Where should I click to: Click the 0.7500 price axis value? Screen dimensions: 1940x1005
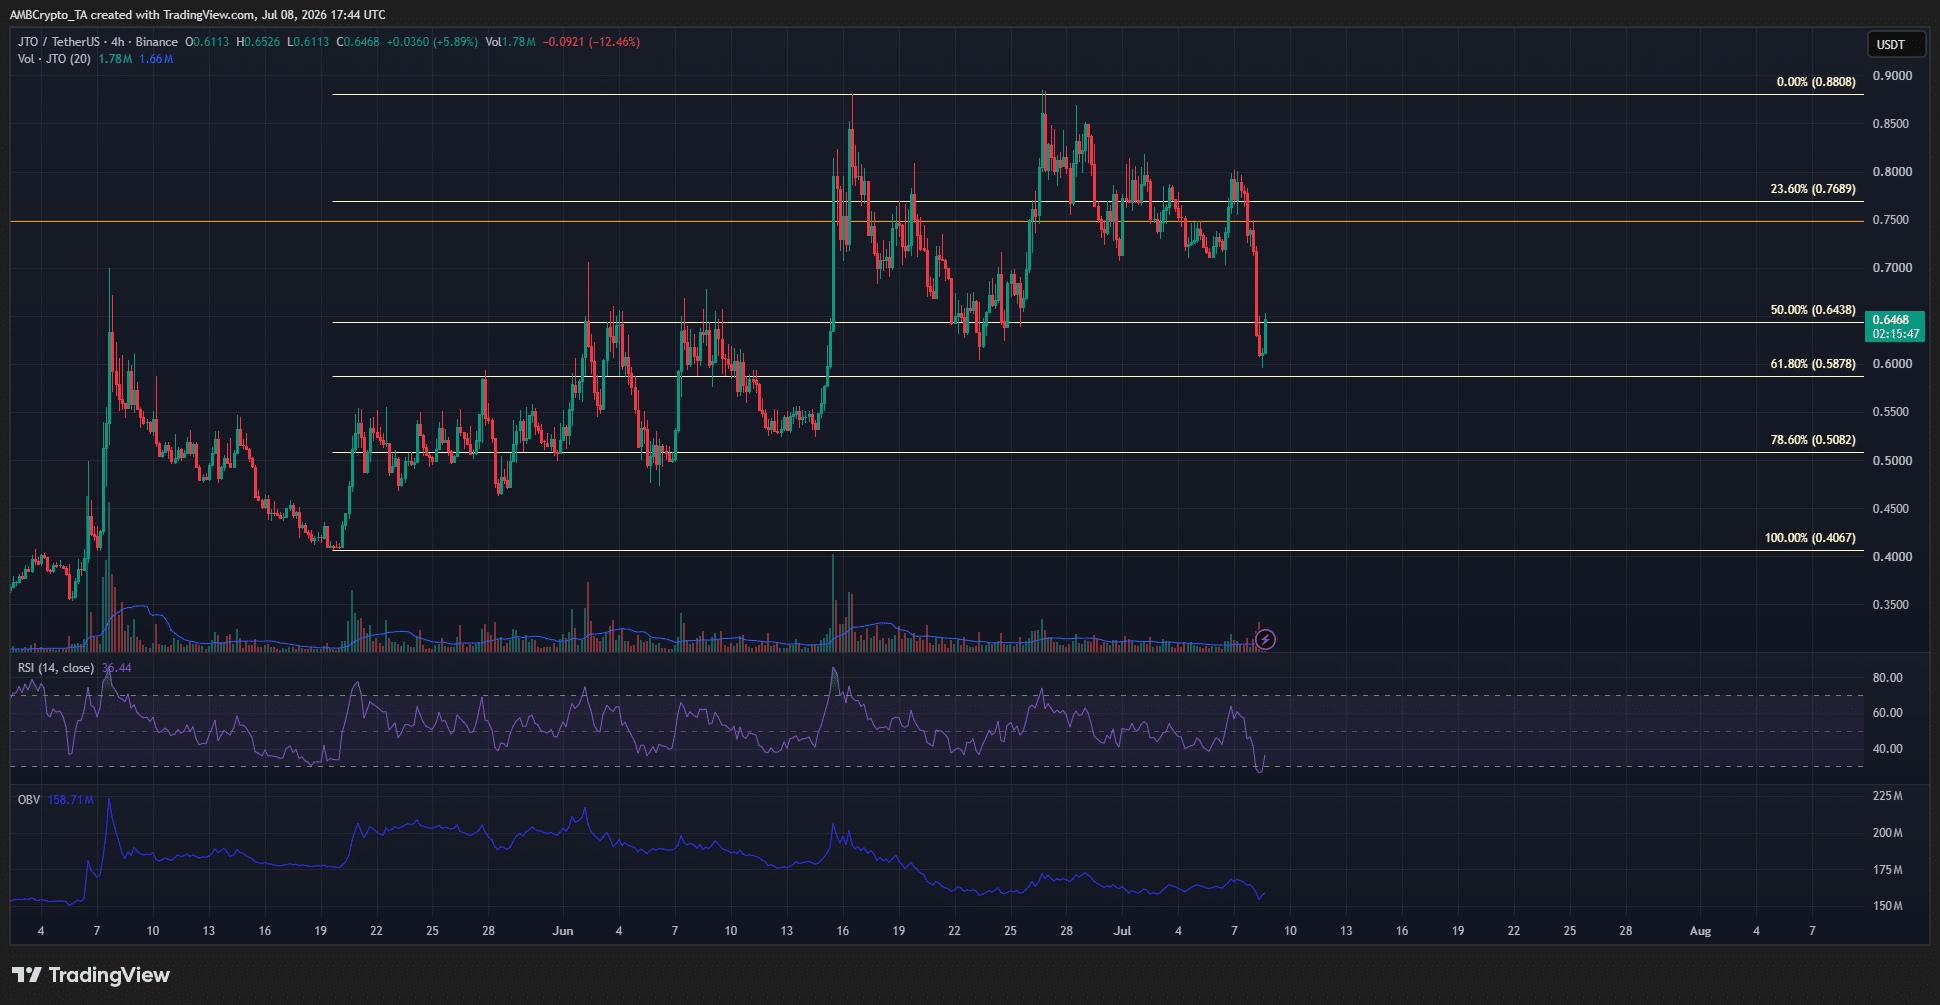[1892, 220]
